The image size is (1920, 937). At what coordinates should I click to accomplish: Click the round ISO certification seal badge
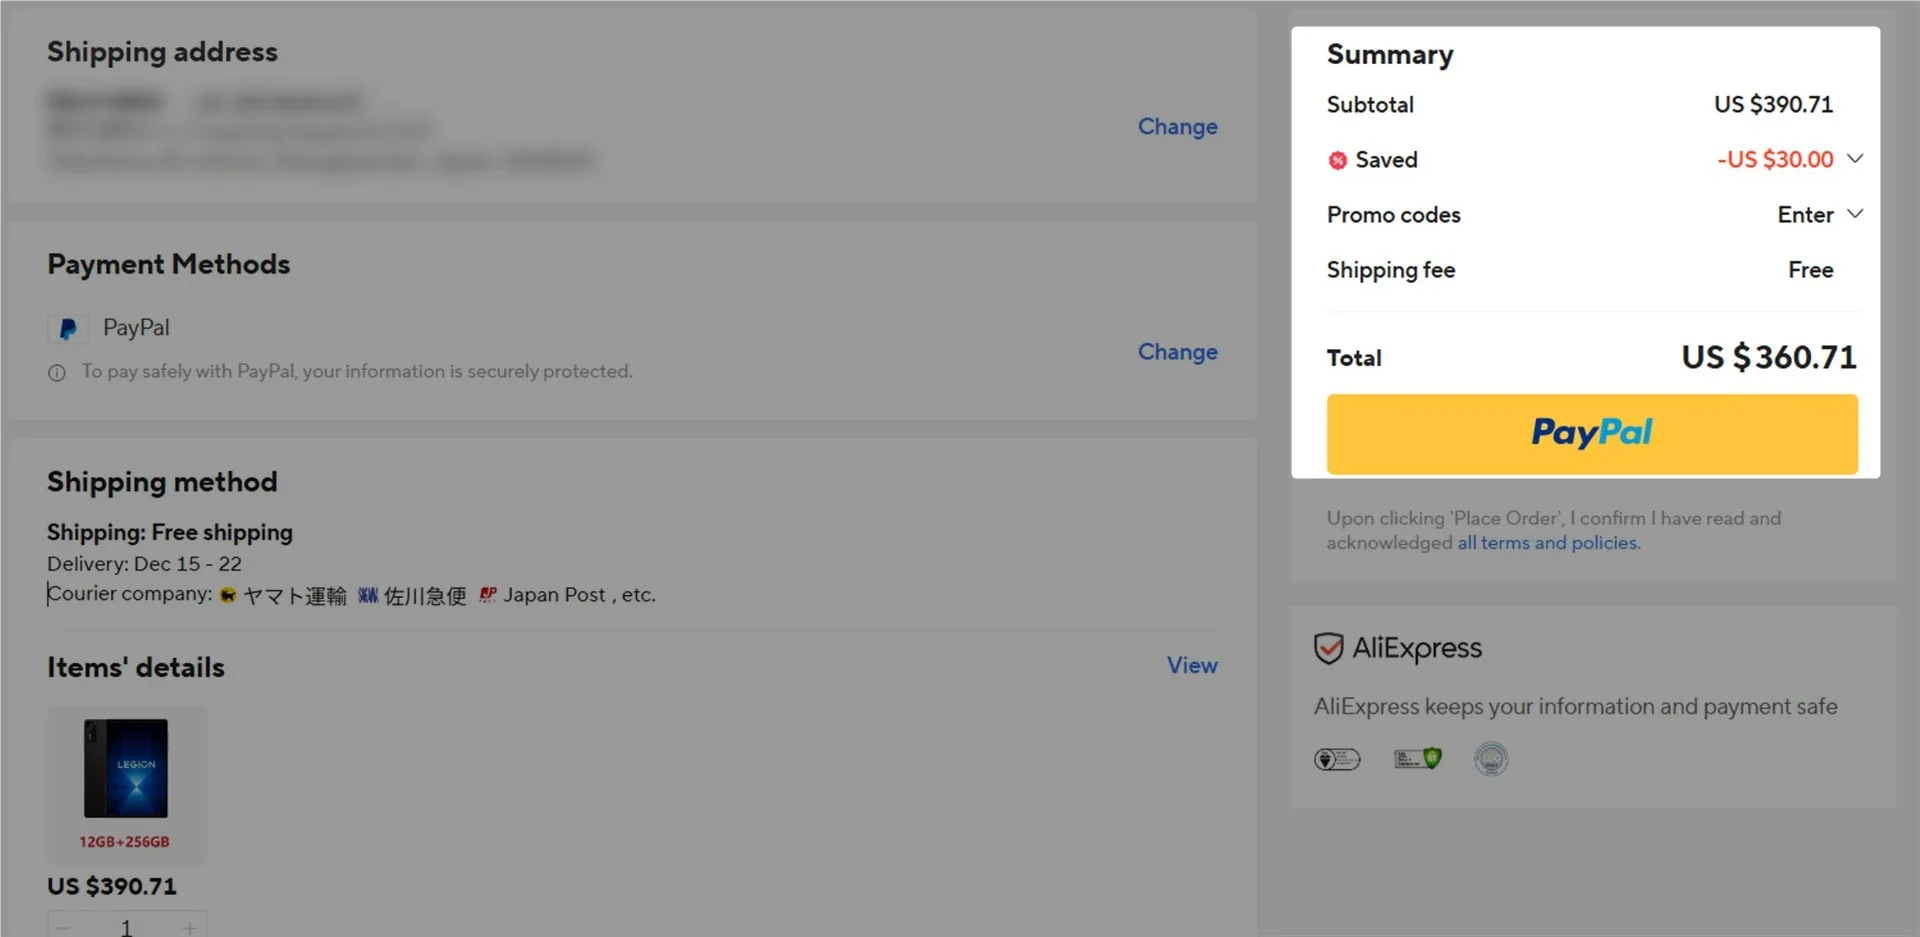point(1490,759)
